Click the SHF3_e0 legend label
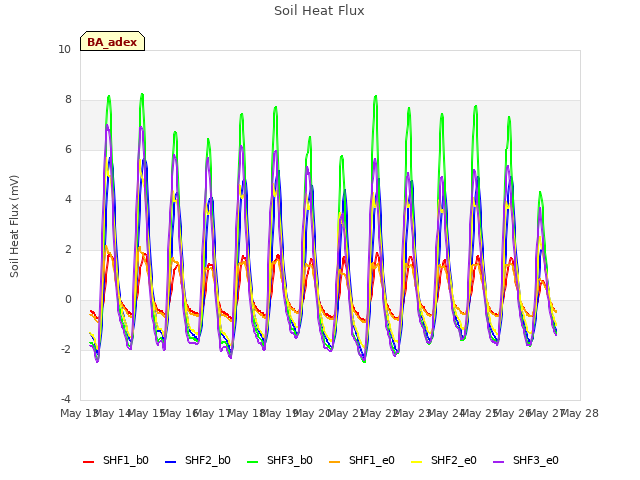Image resolution: width=640 pixels, height=480 pixels. 536,460
